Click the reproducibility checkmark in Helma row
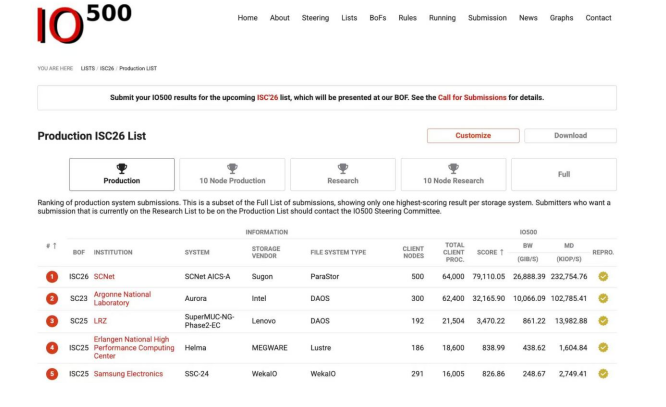666x407 pixels. (603, 348)
